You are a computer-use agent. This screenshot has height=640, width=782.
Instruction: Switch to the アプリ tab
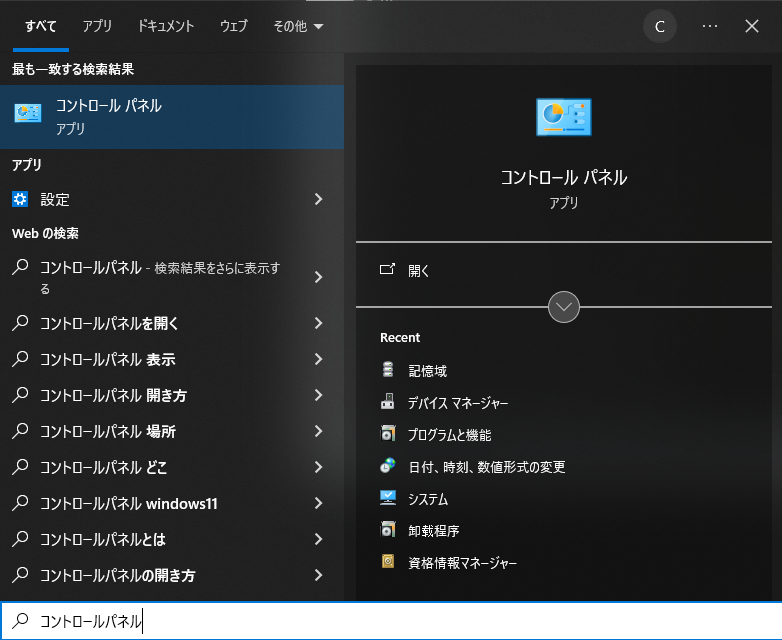pos(97,26)
